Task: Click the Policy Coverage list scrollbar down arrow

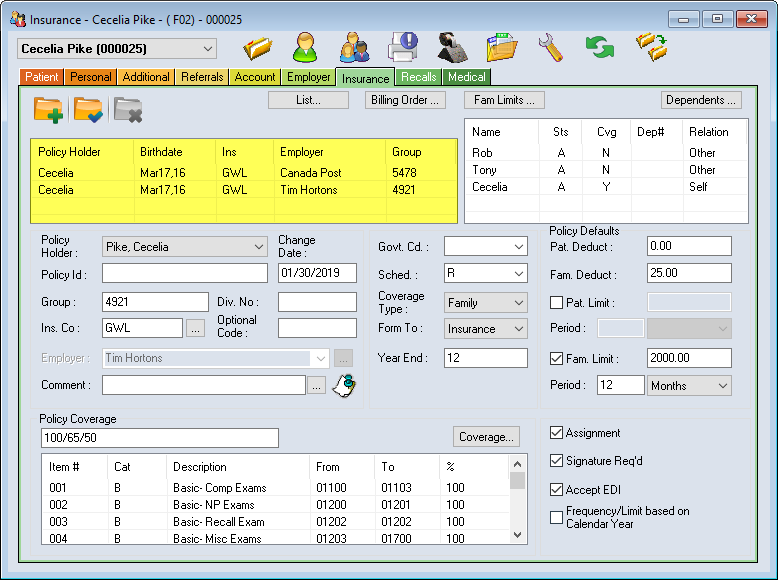Action: [518, 536]
